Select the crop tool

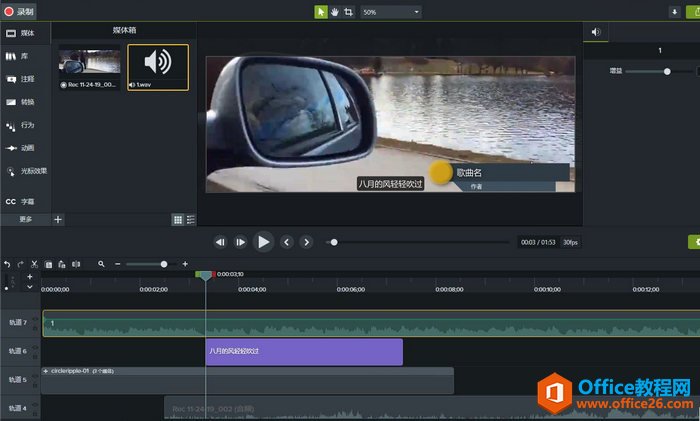[349, 12]
